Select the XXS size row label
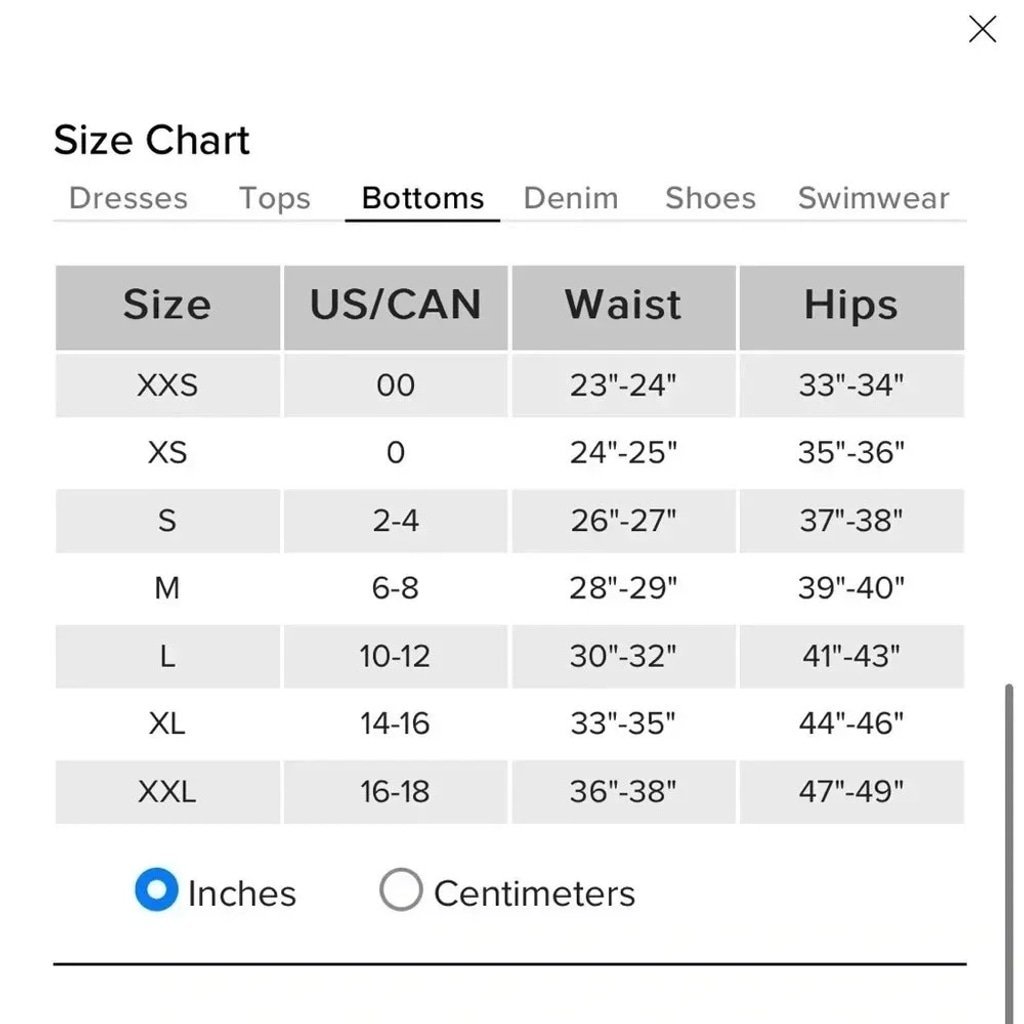Screen dimensions: 1024x1024 click(x=167, y=385)
